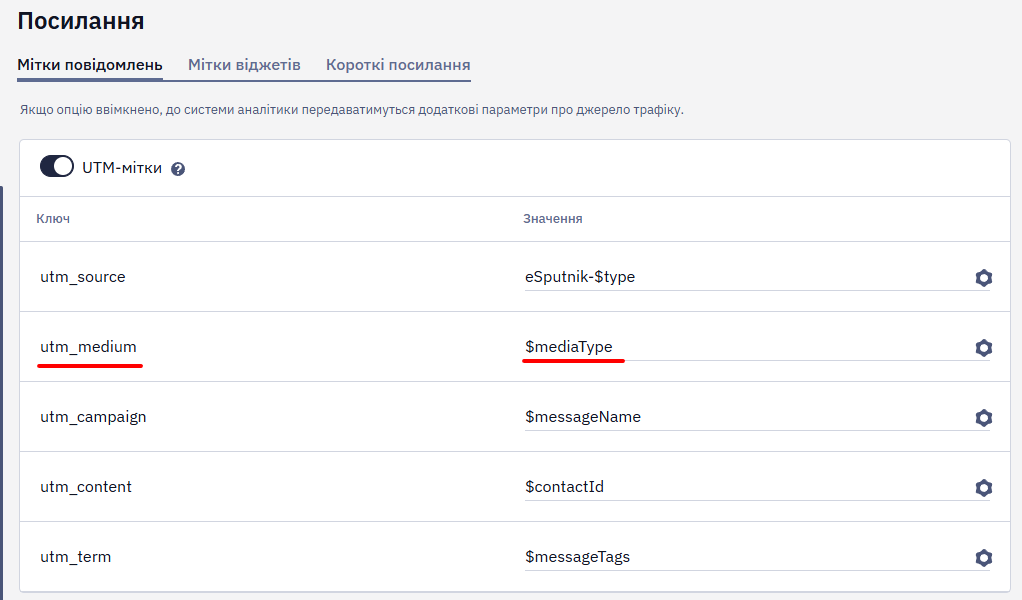Click the Значення column header
The height and width of the screenshot is (600, 1022).
553,219
